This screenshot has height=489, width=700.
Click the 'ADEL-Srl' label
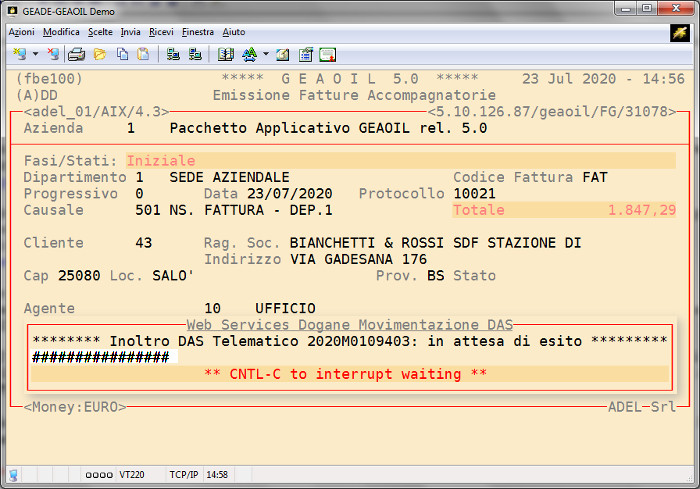(642, 407)
